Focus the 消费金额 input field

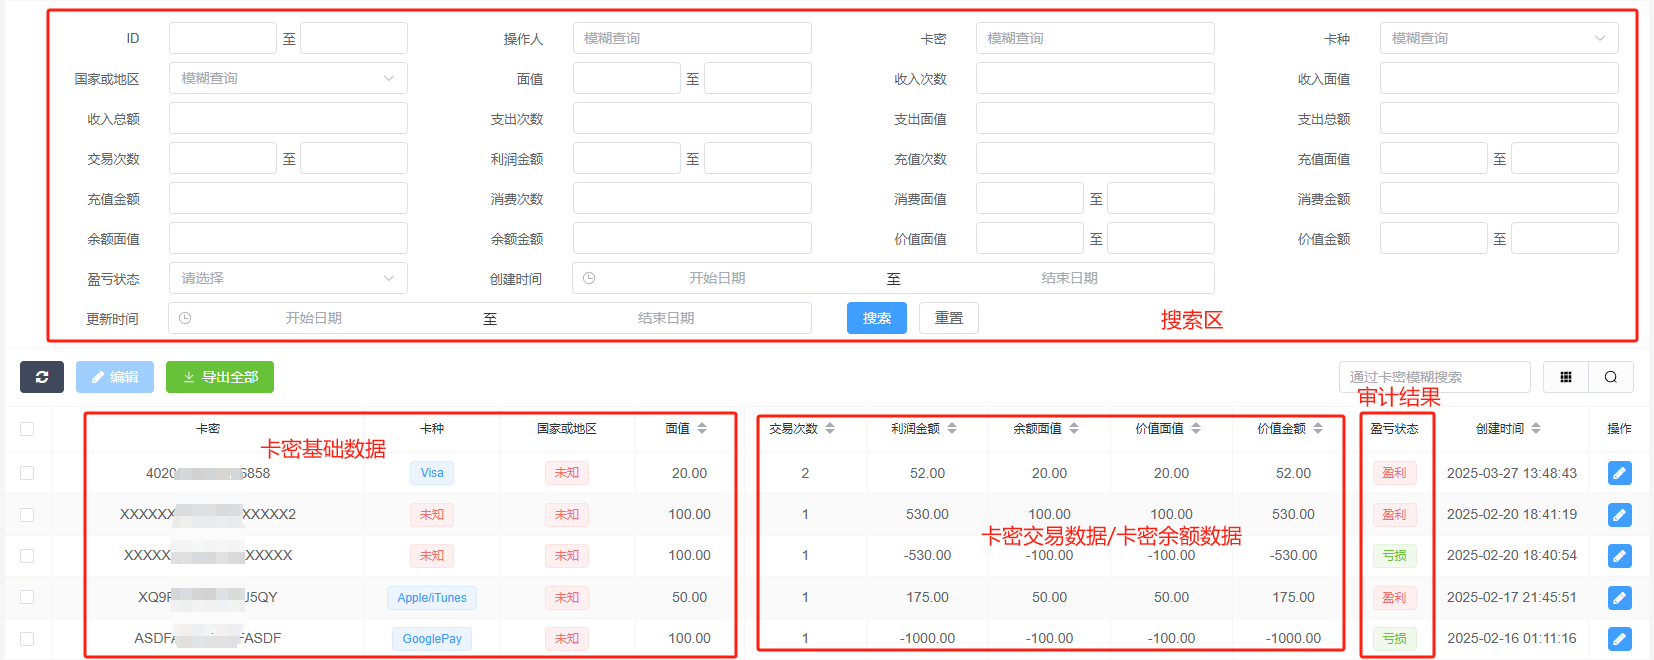point(1499,198)
